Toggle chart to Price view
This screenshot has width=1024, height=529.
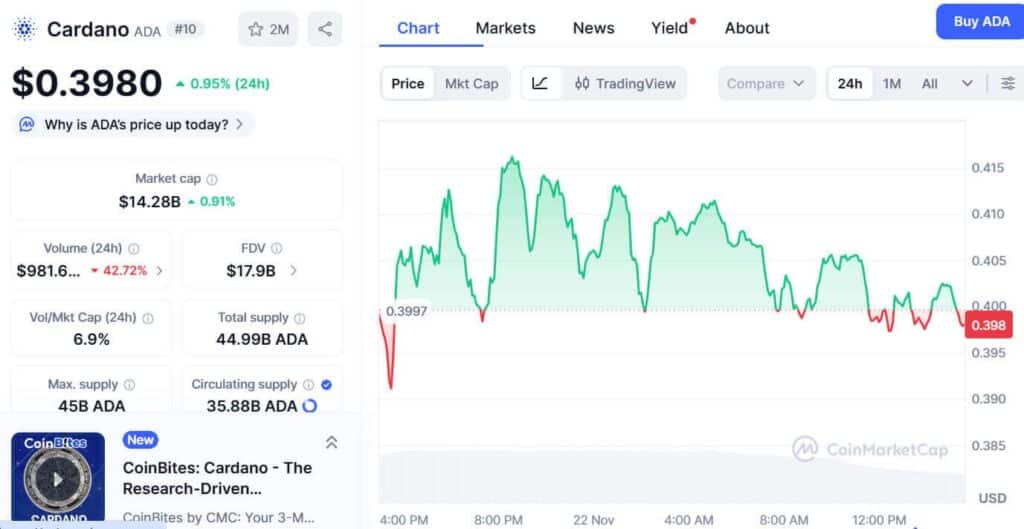pos(407,84)
